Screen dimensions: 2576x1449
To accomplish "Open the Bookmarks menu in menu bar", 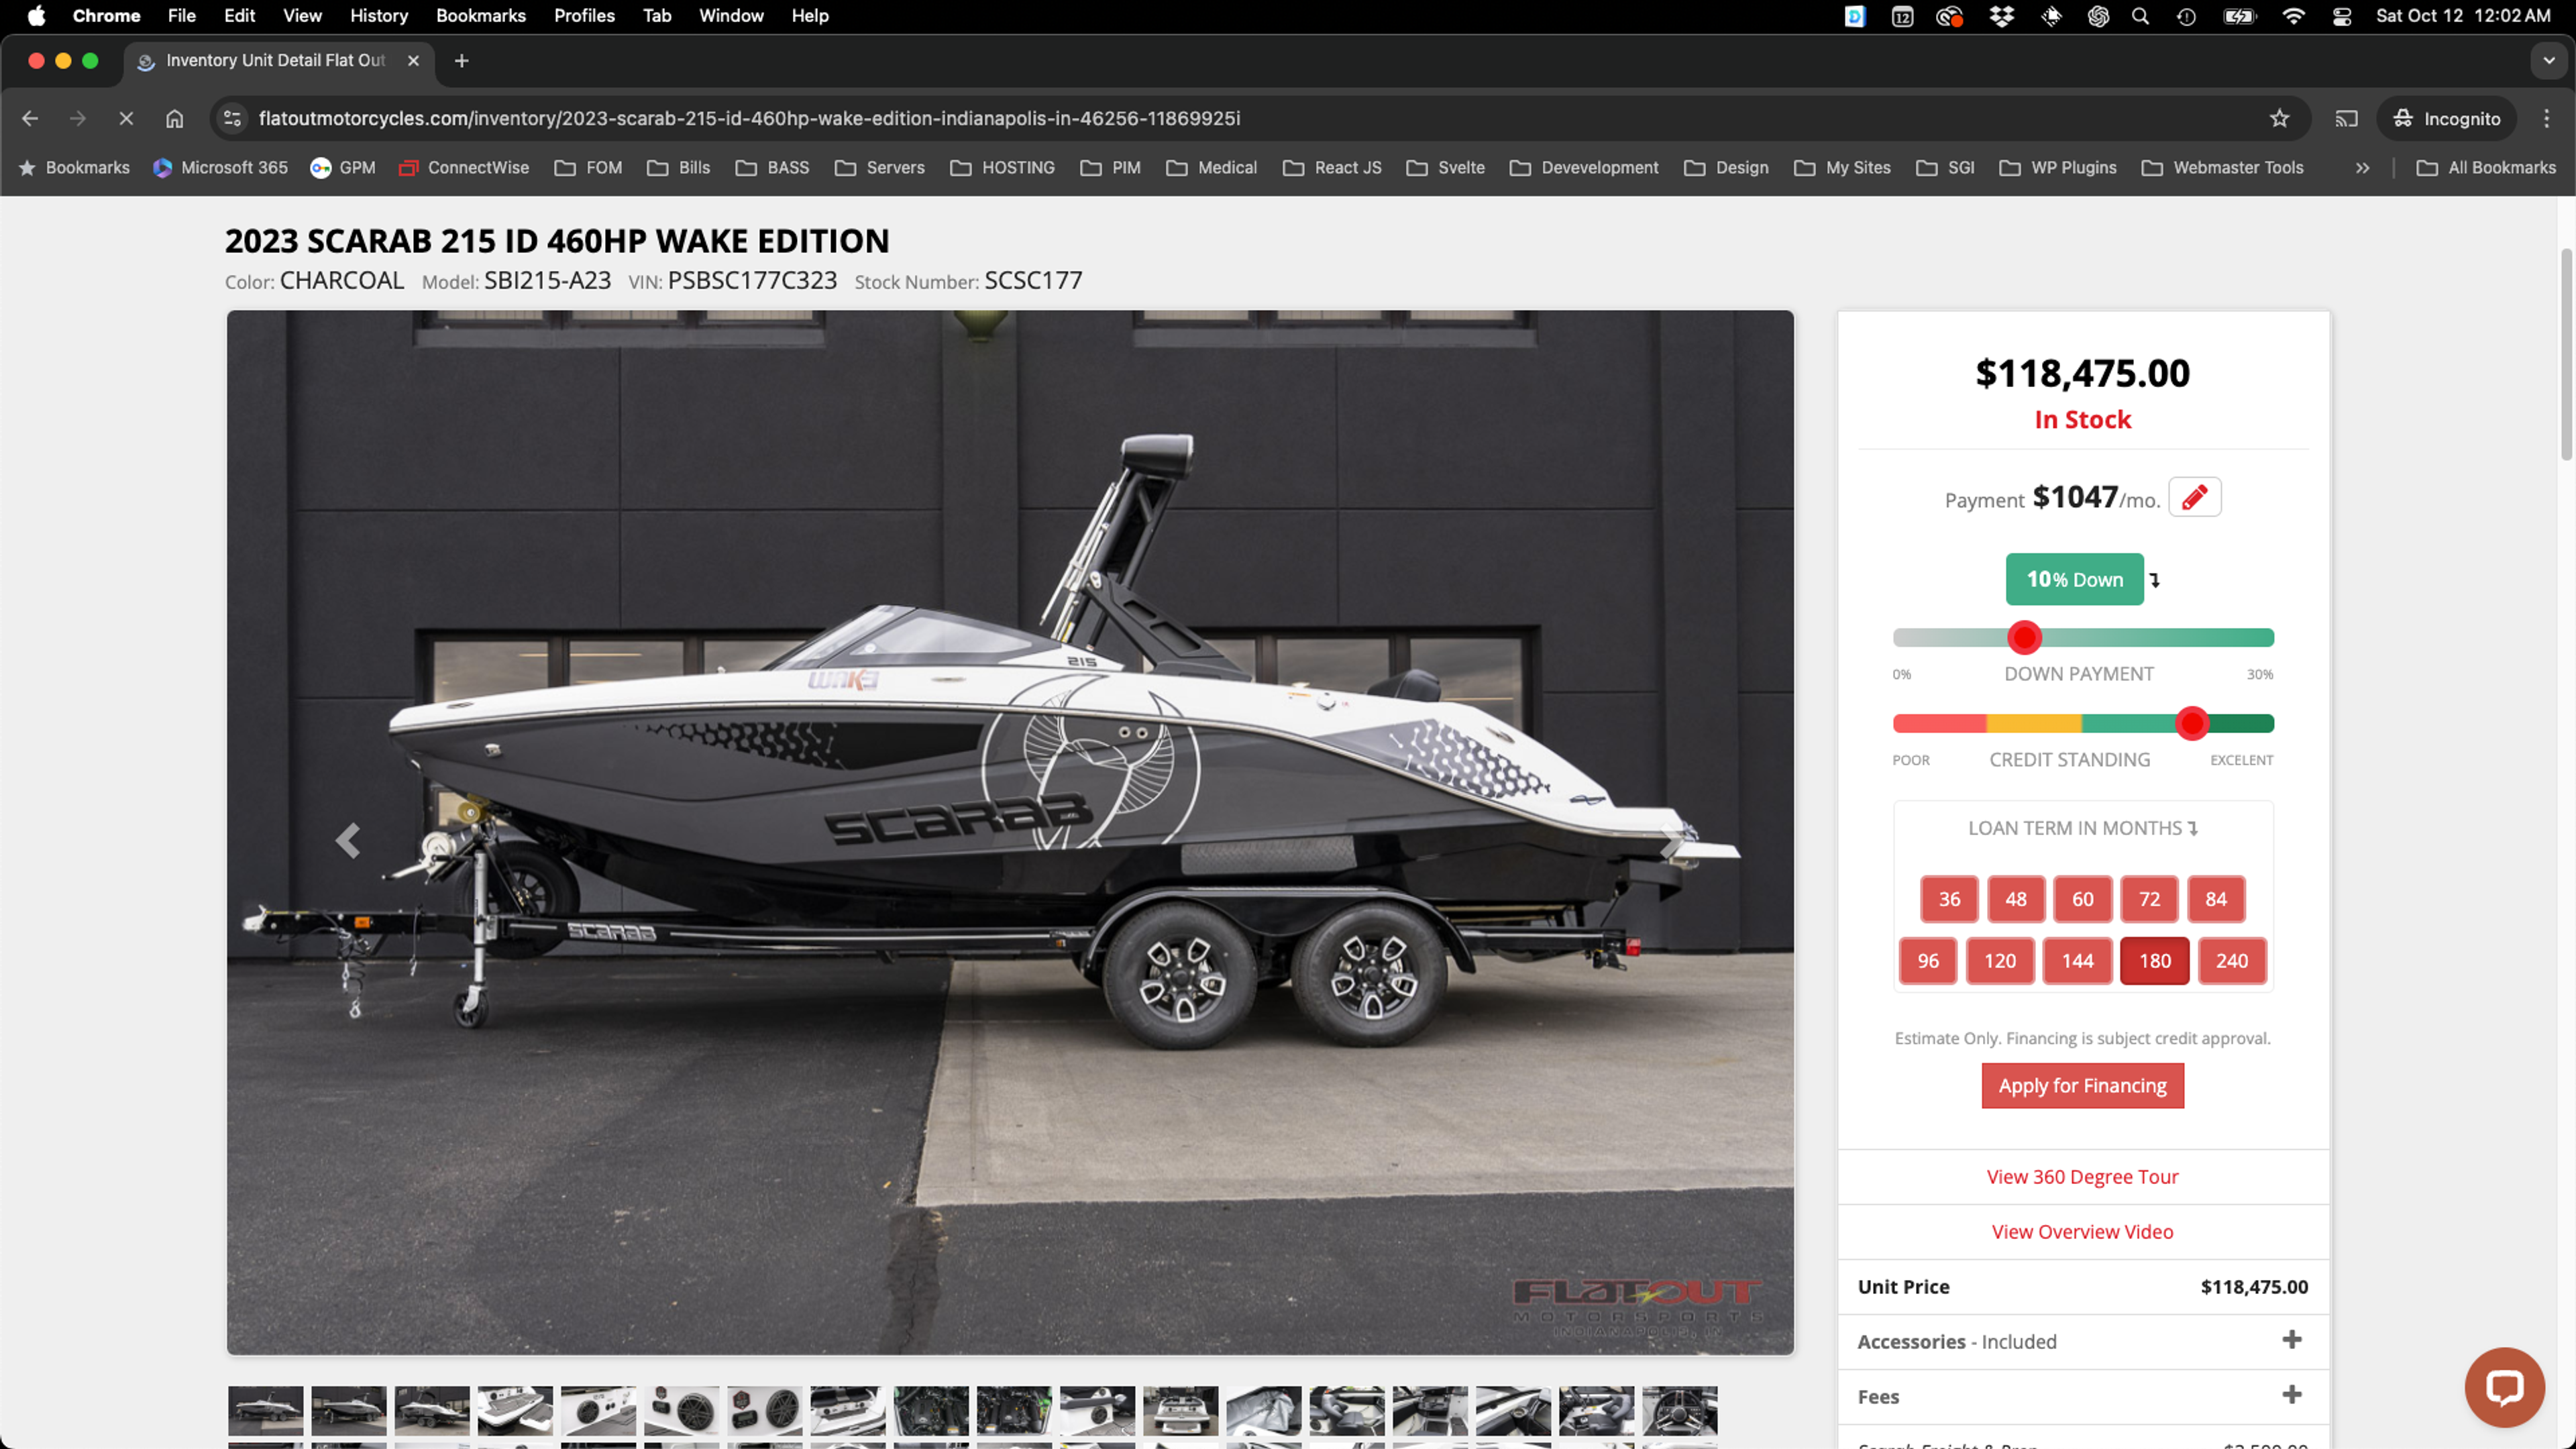I will pyautogui.click(x=480, y=16).
